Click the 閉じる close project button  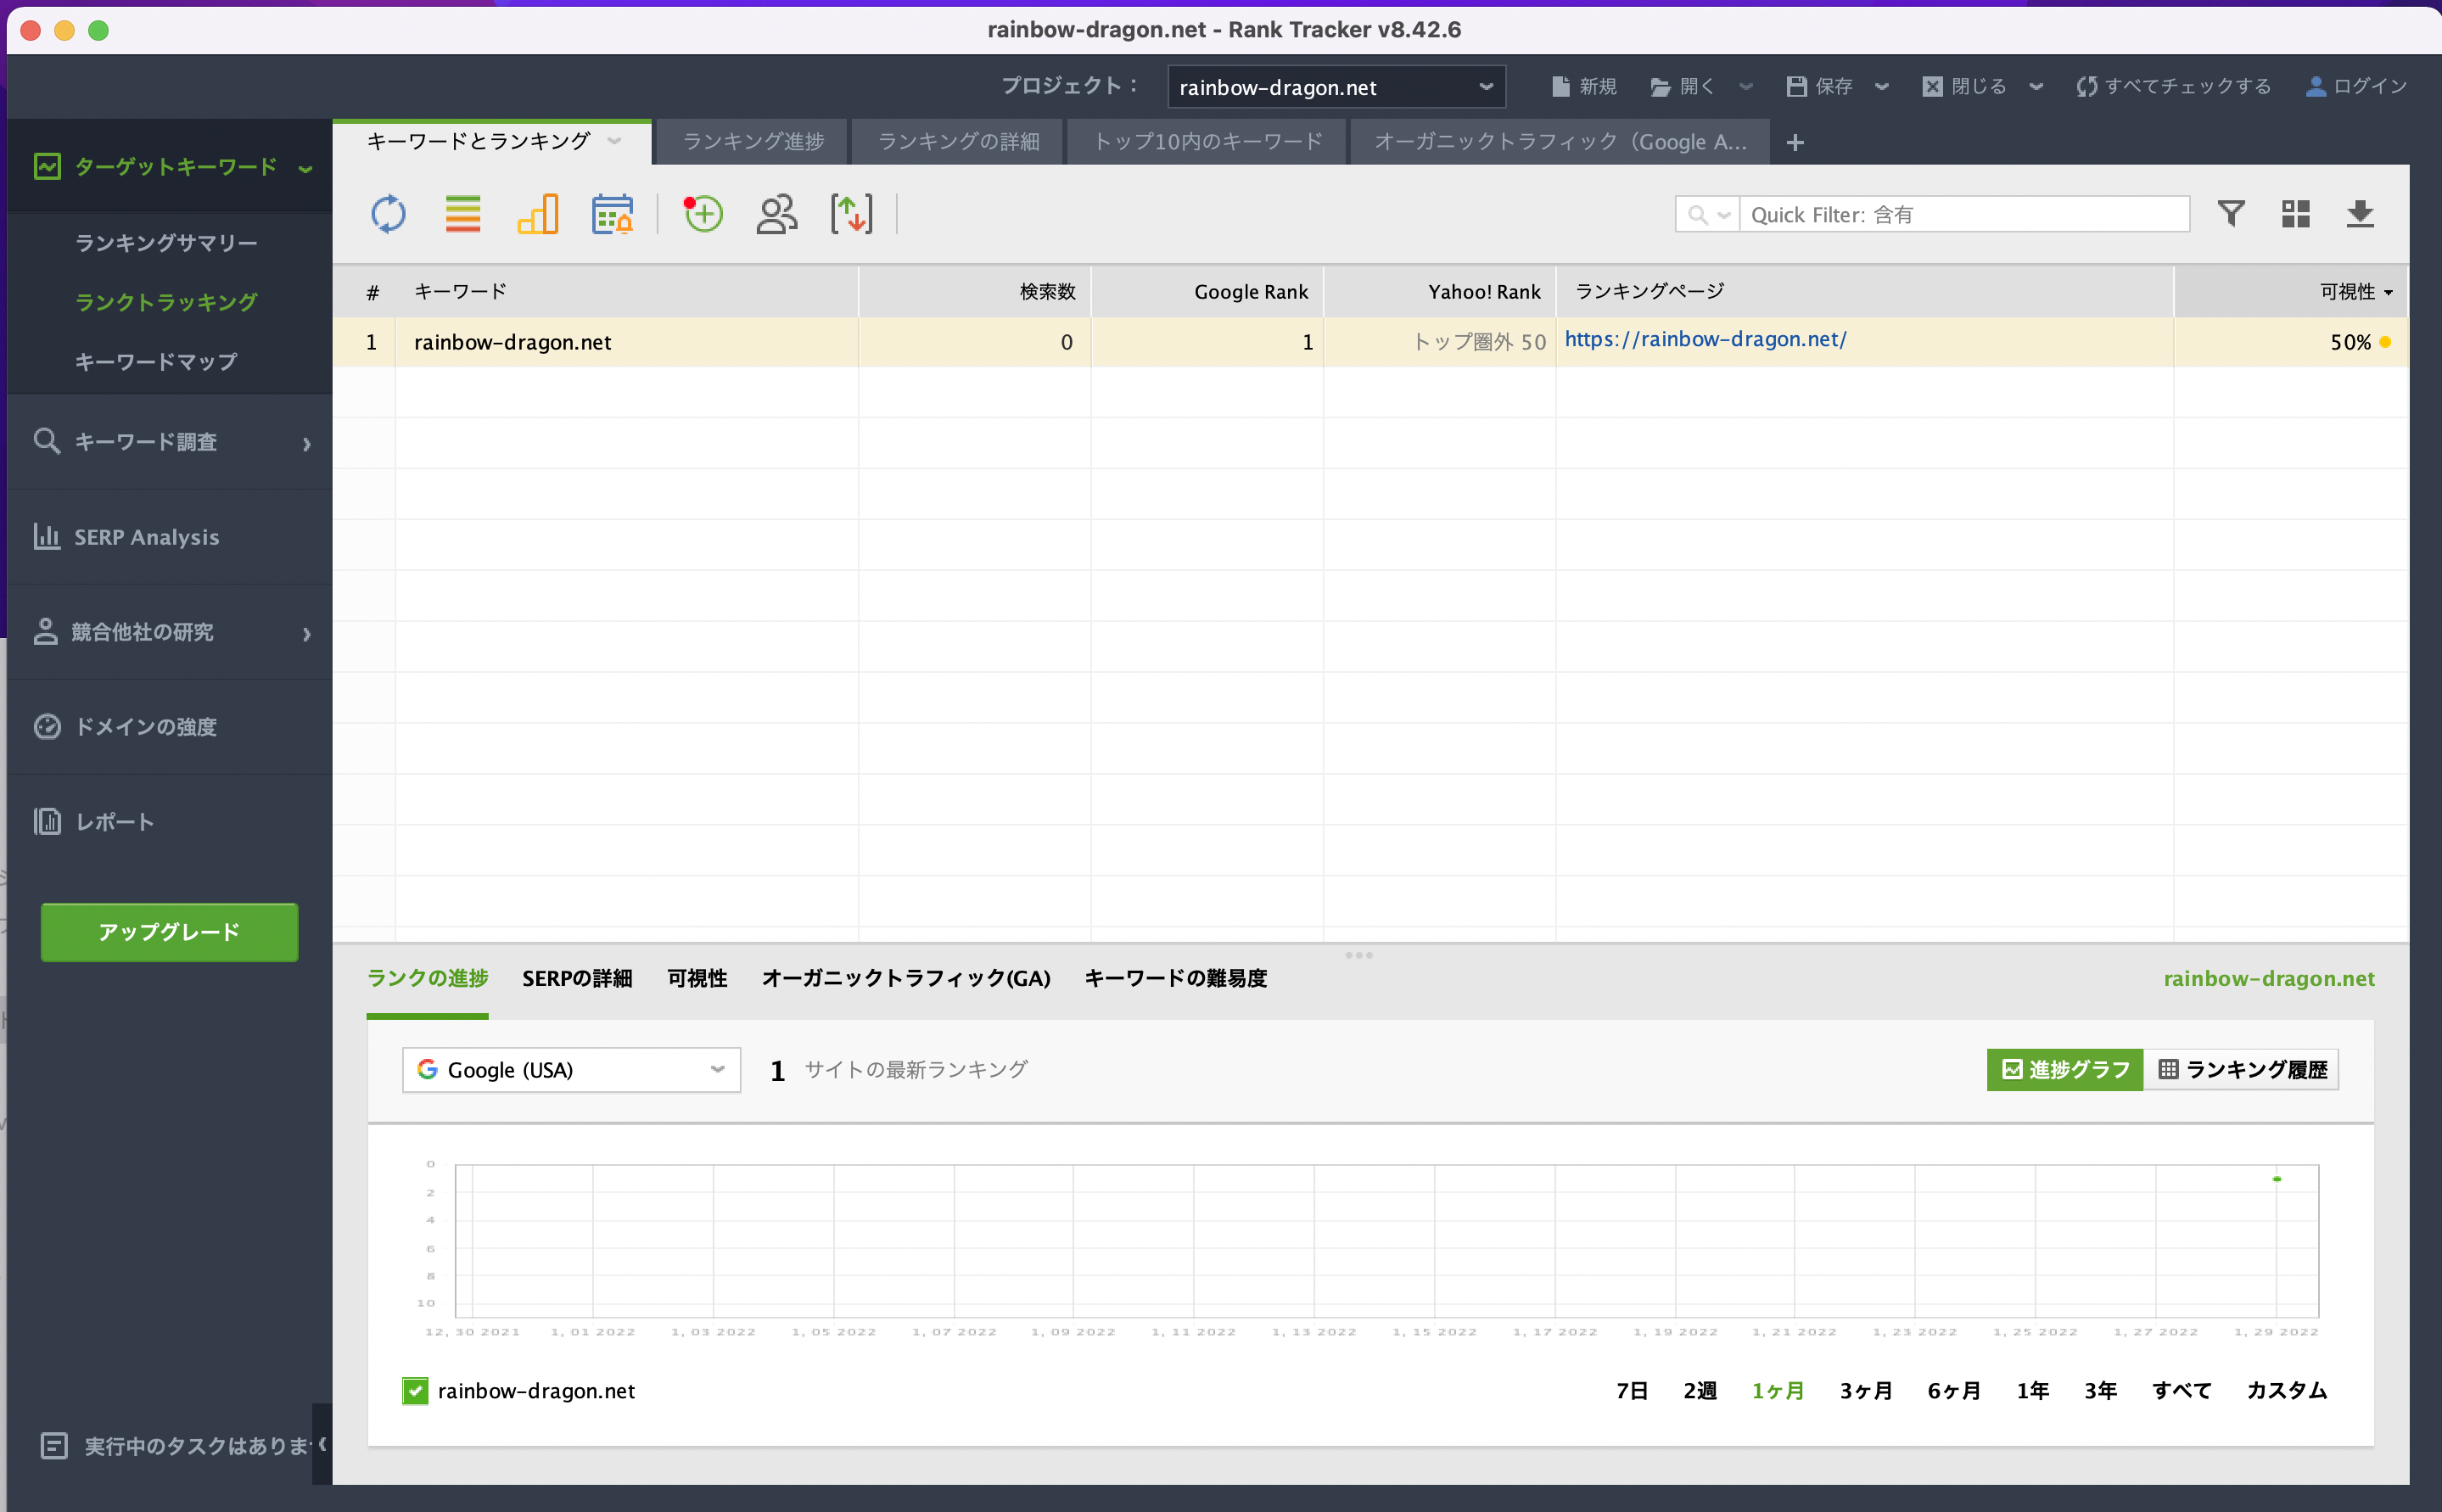(1964, 86)
